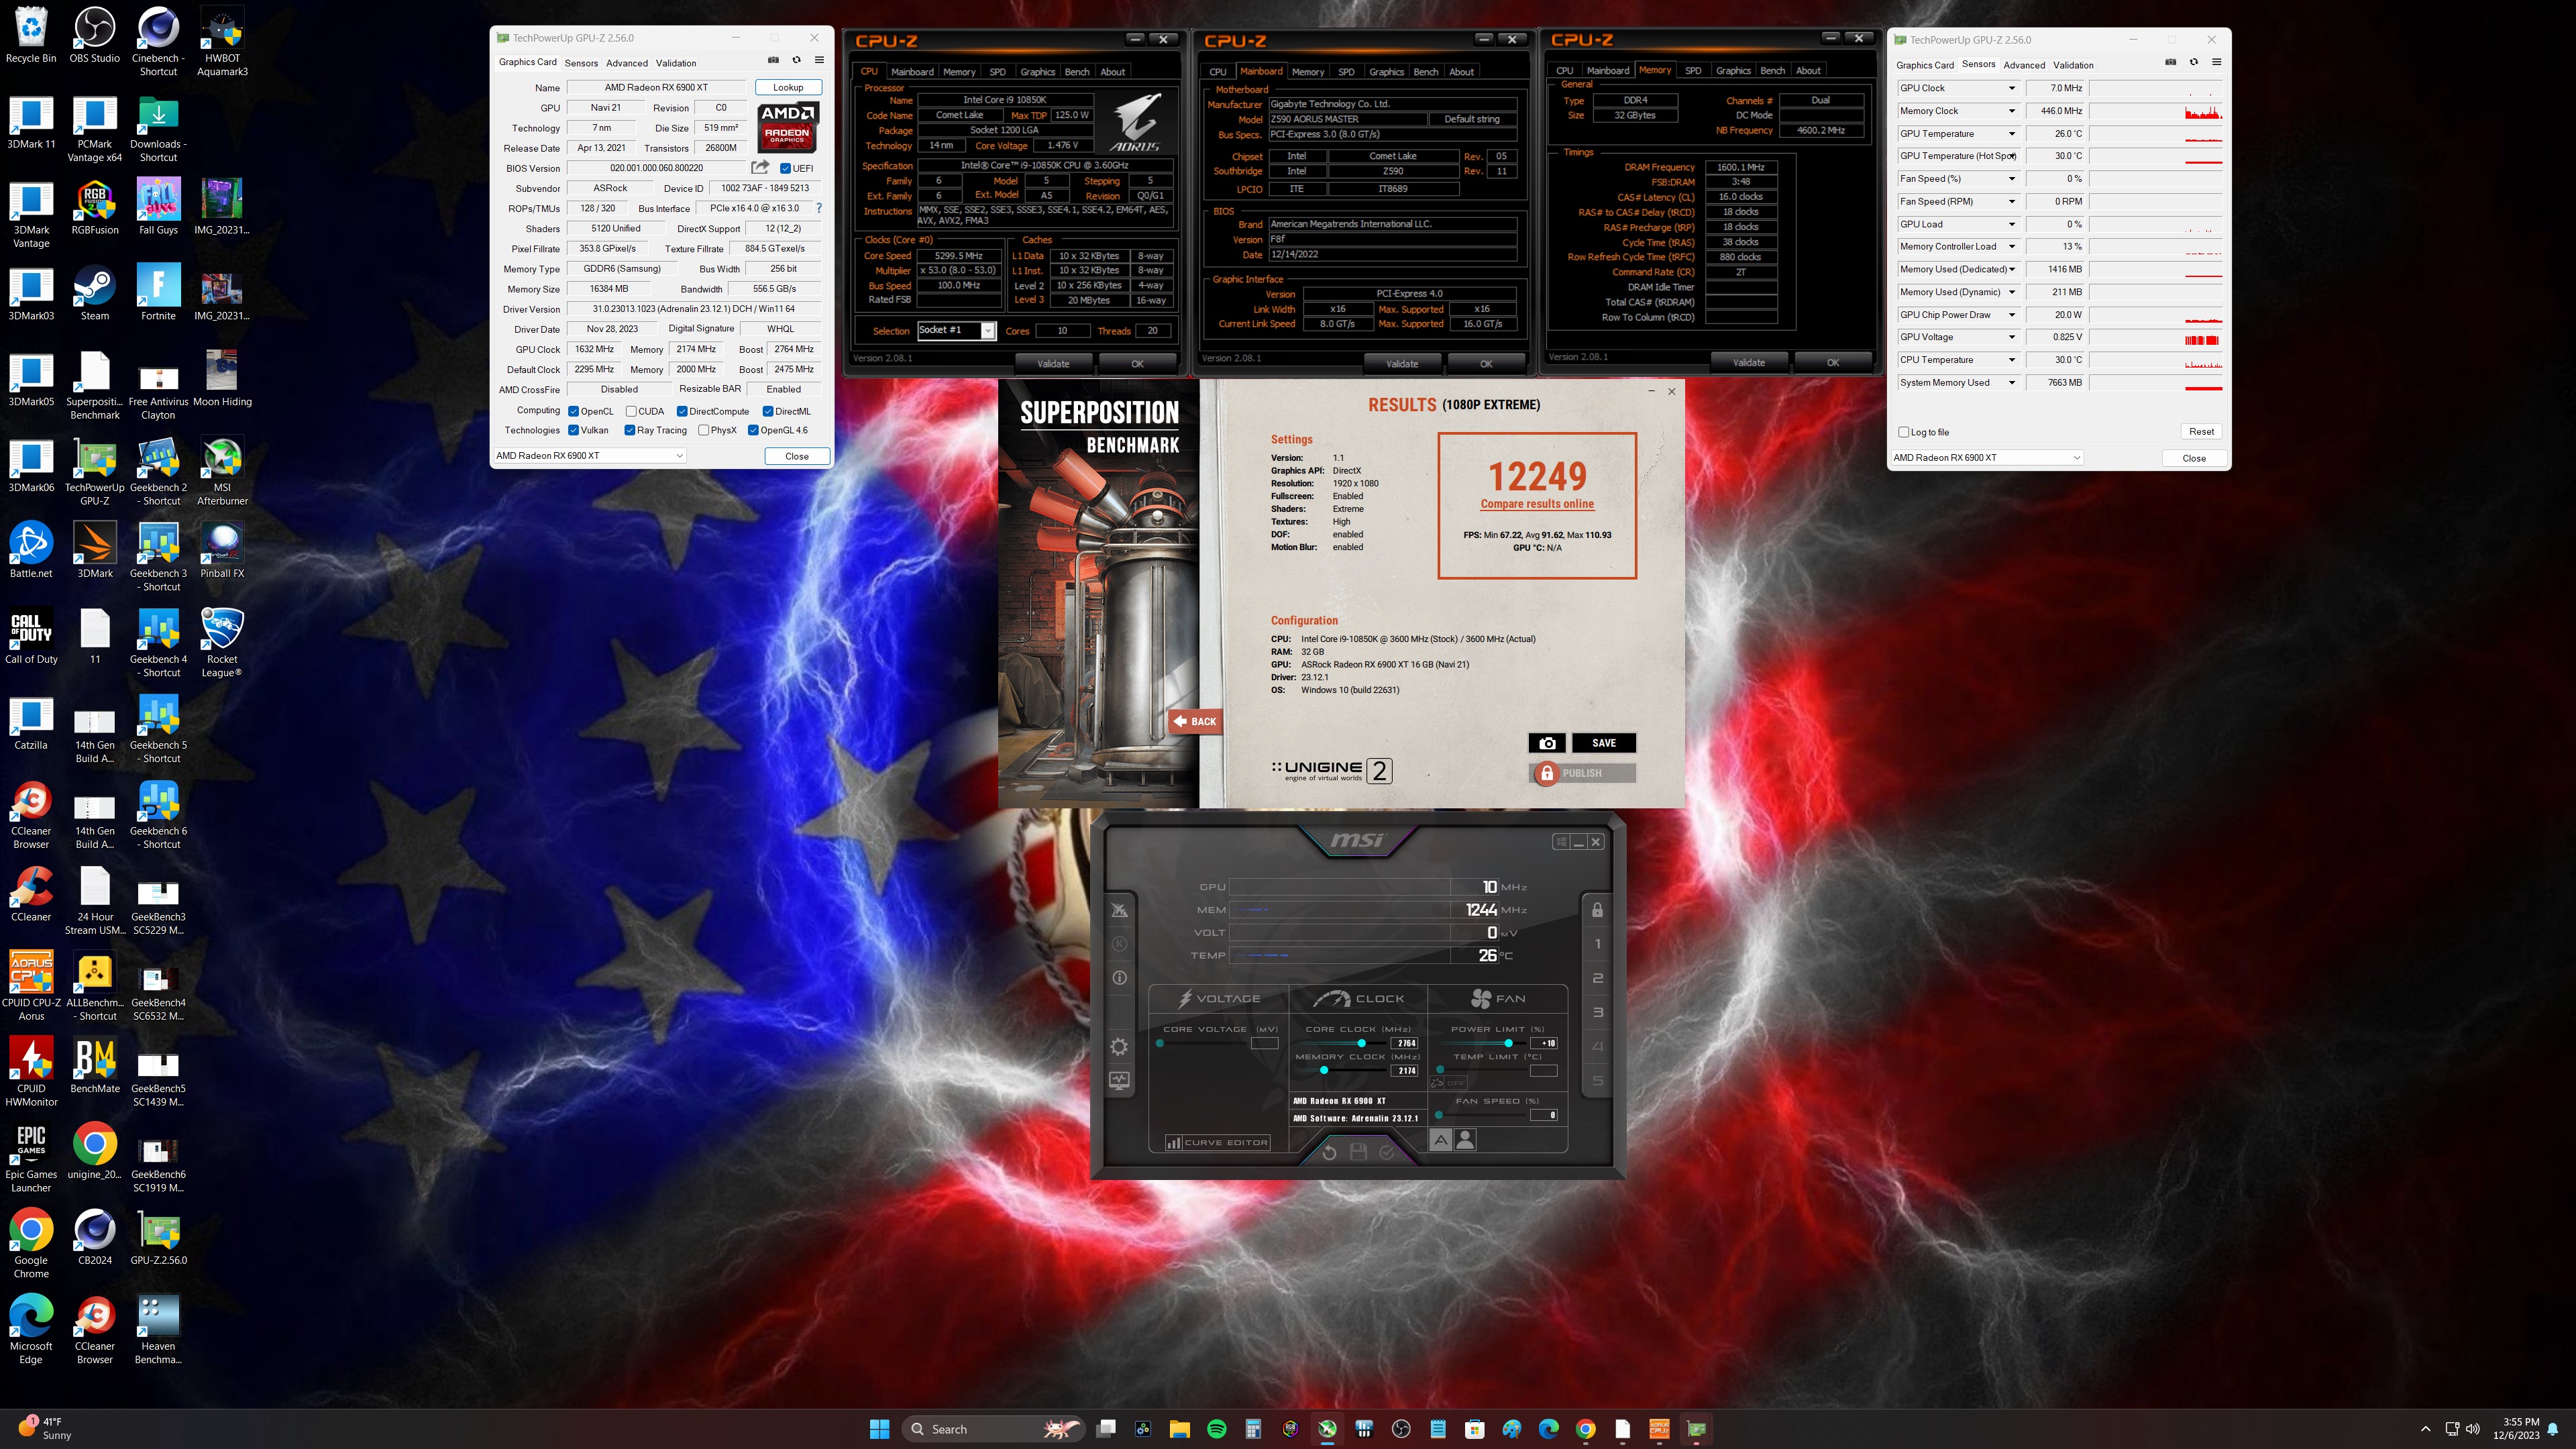Click the user-defined fan profile icon

pyautogui.click(x=1465, y=1139)
